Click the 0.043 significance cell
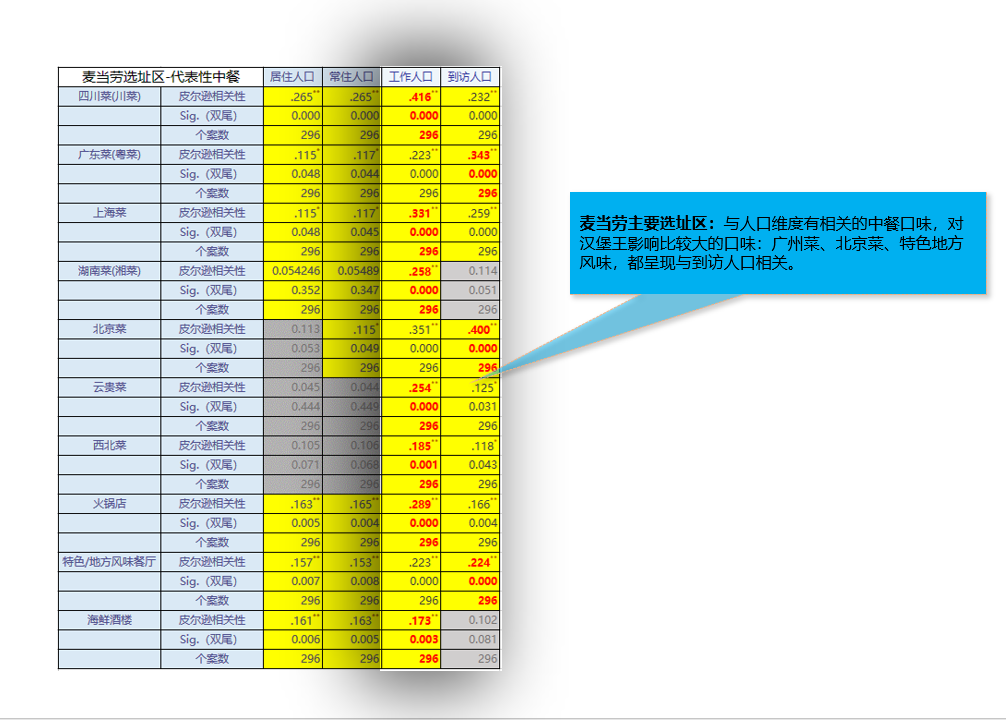This screenshot has height=720, width=1006. [470, 465]
